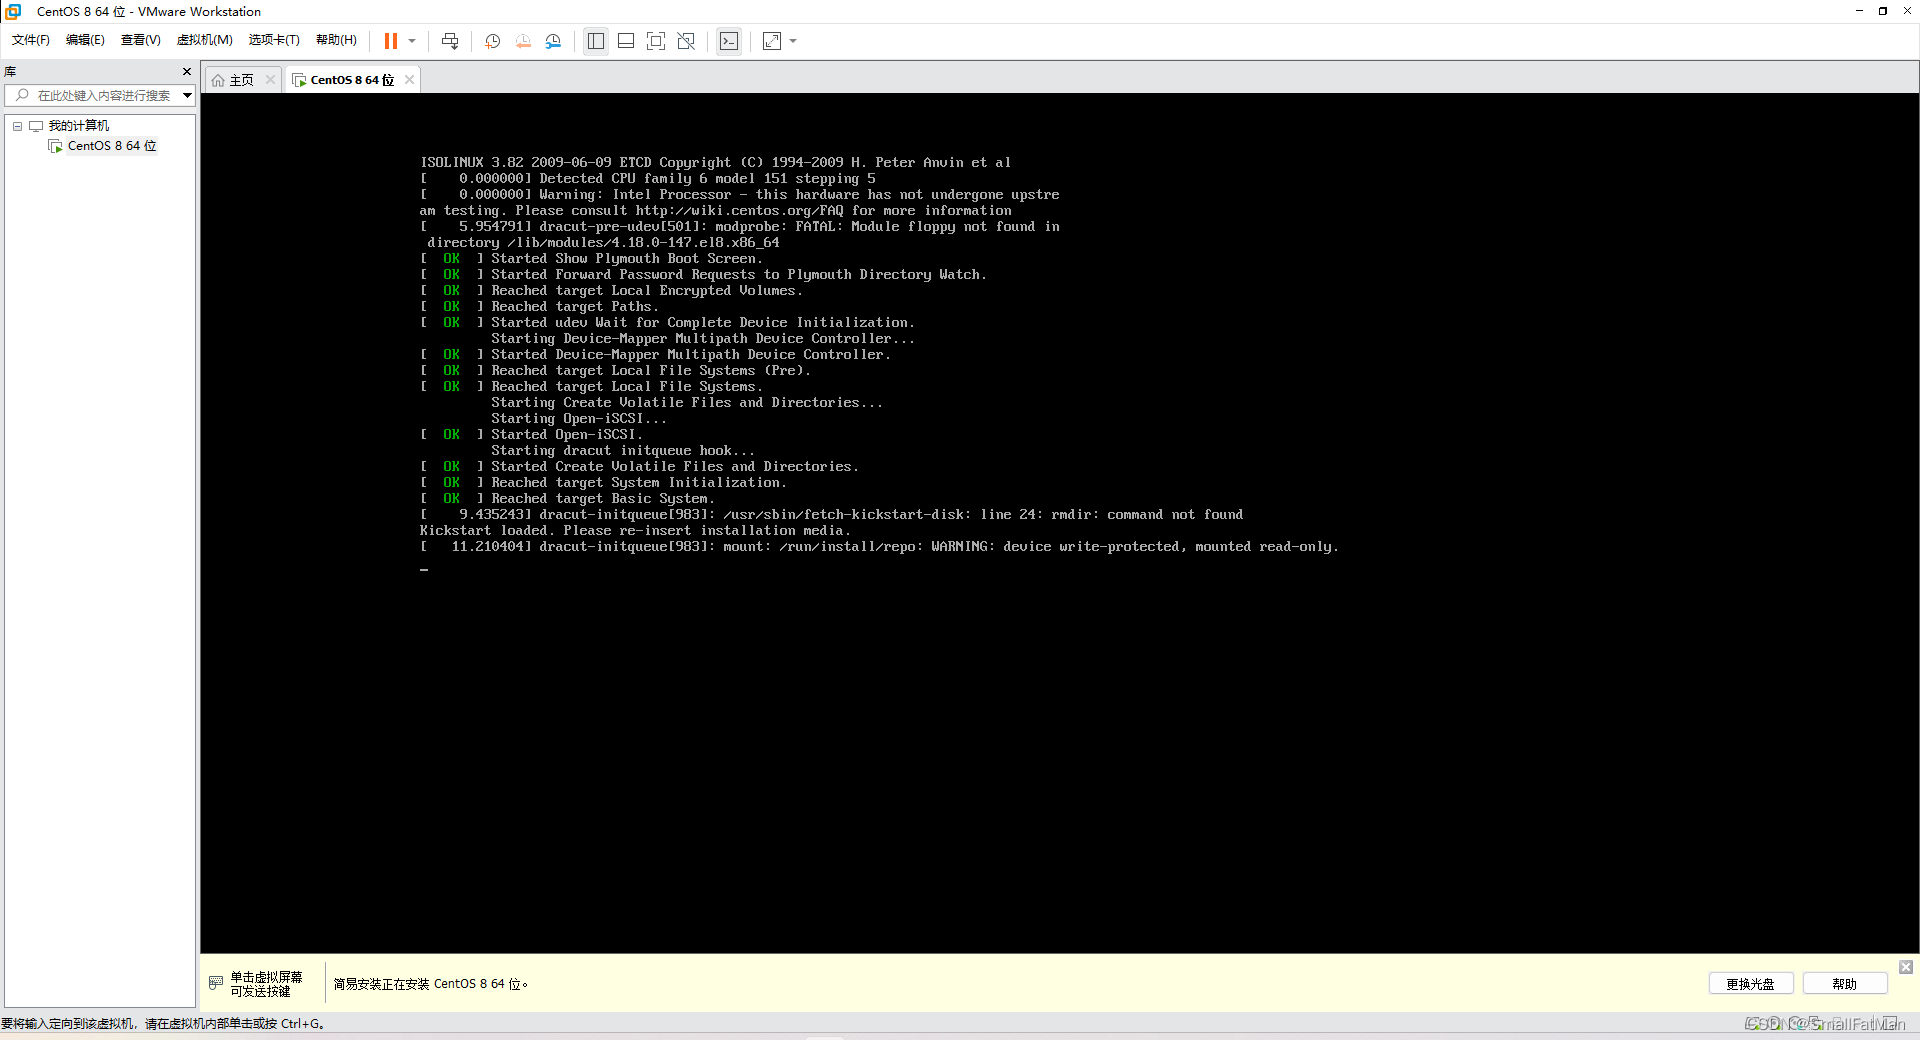Click the 单击虚拟屏幕 可发送按键 hint text
1920x1040 pixels.
[266, 984]
